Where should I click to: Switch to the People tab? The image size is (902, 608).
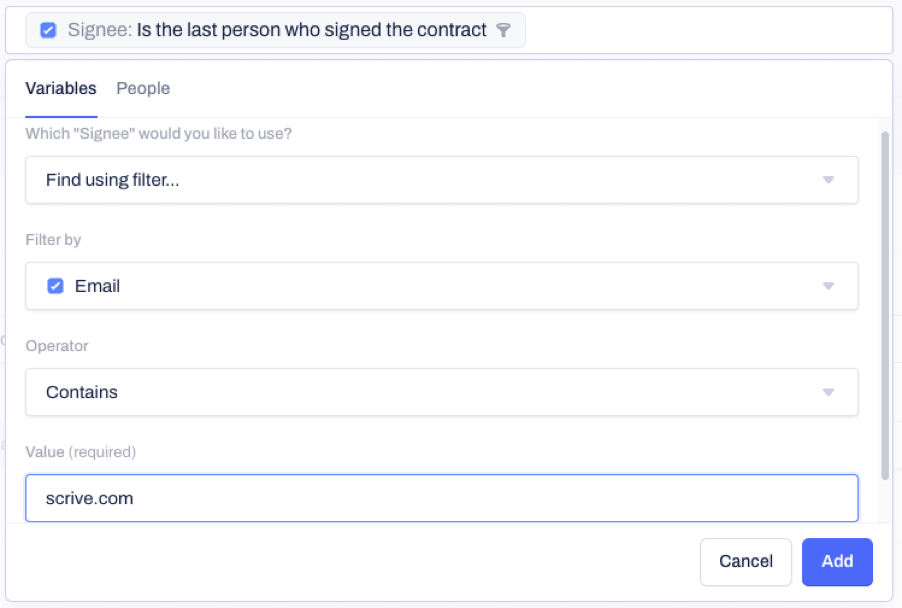tap(143, 89)
